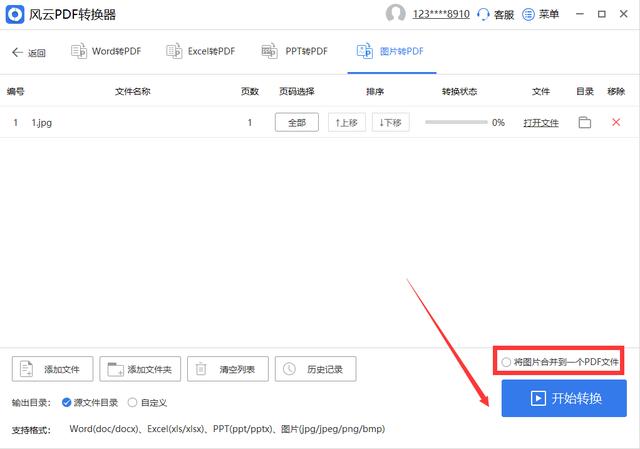This screenshot has height=449, width=640.
Task: Open account 123****8910 link
Action: (x=441, y=14)
